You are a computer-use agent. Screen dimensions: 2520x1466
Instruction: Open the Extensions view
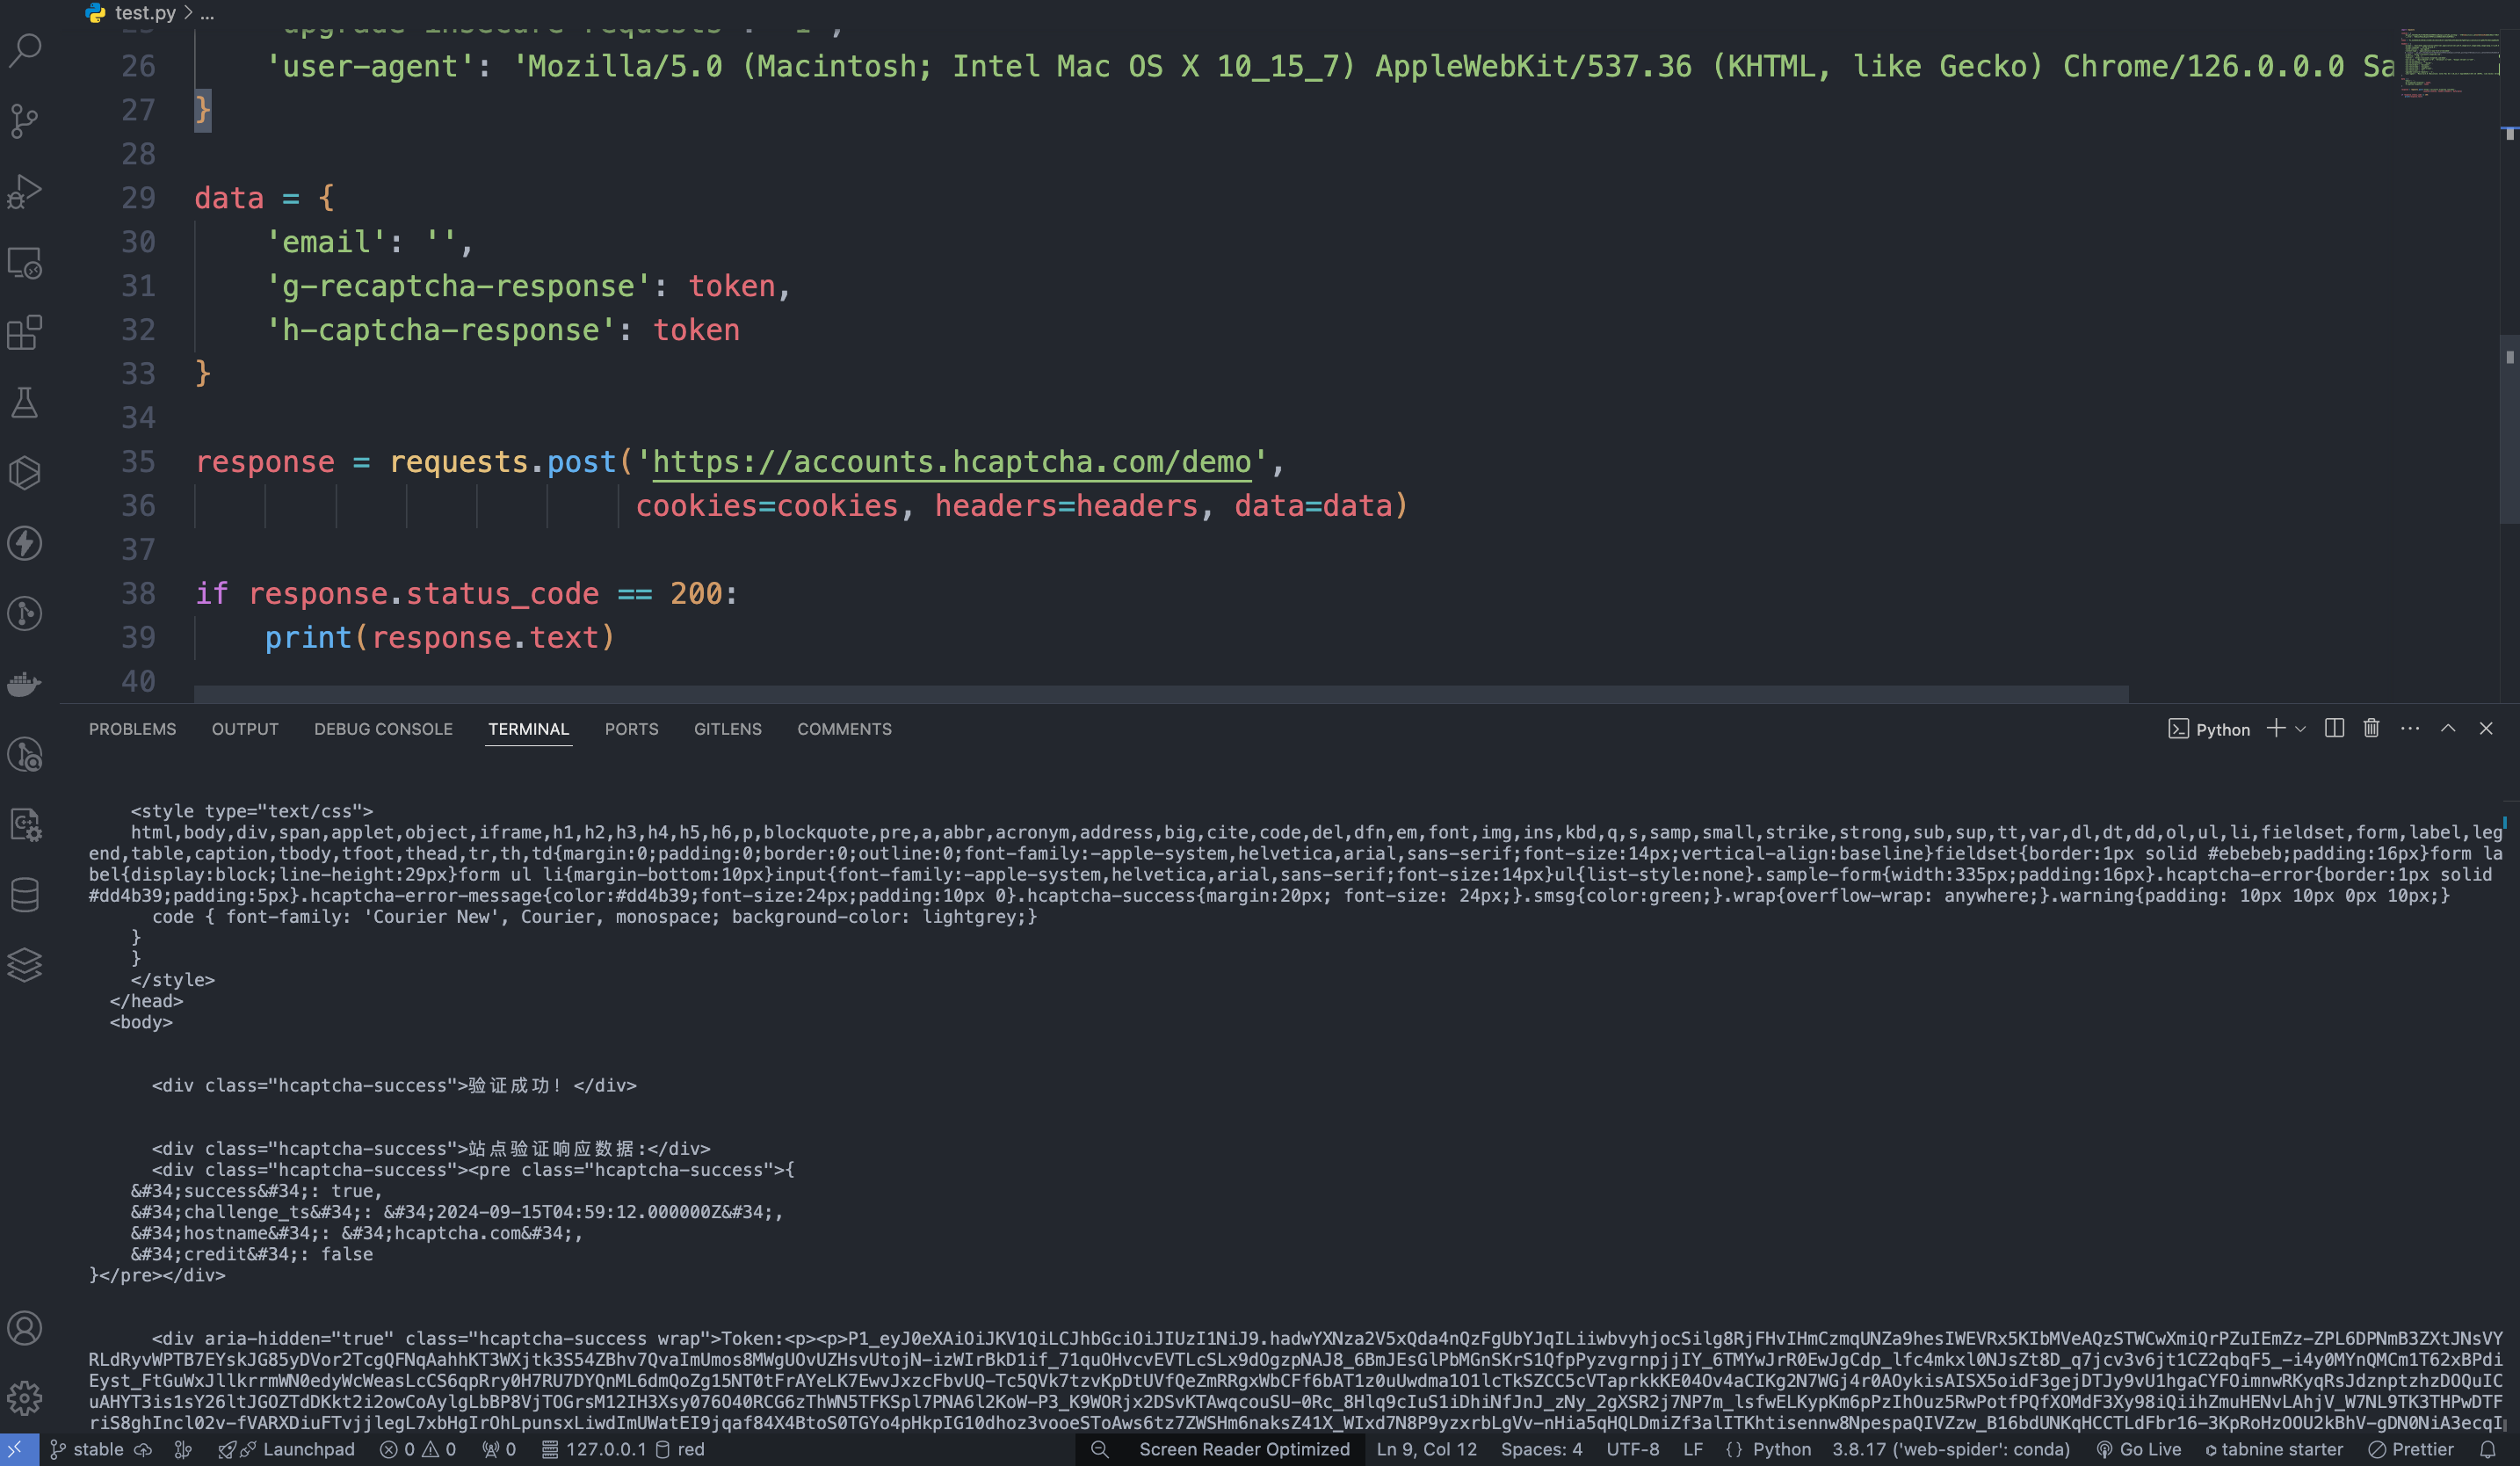(25, 332)
